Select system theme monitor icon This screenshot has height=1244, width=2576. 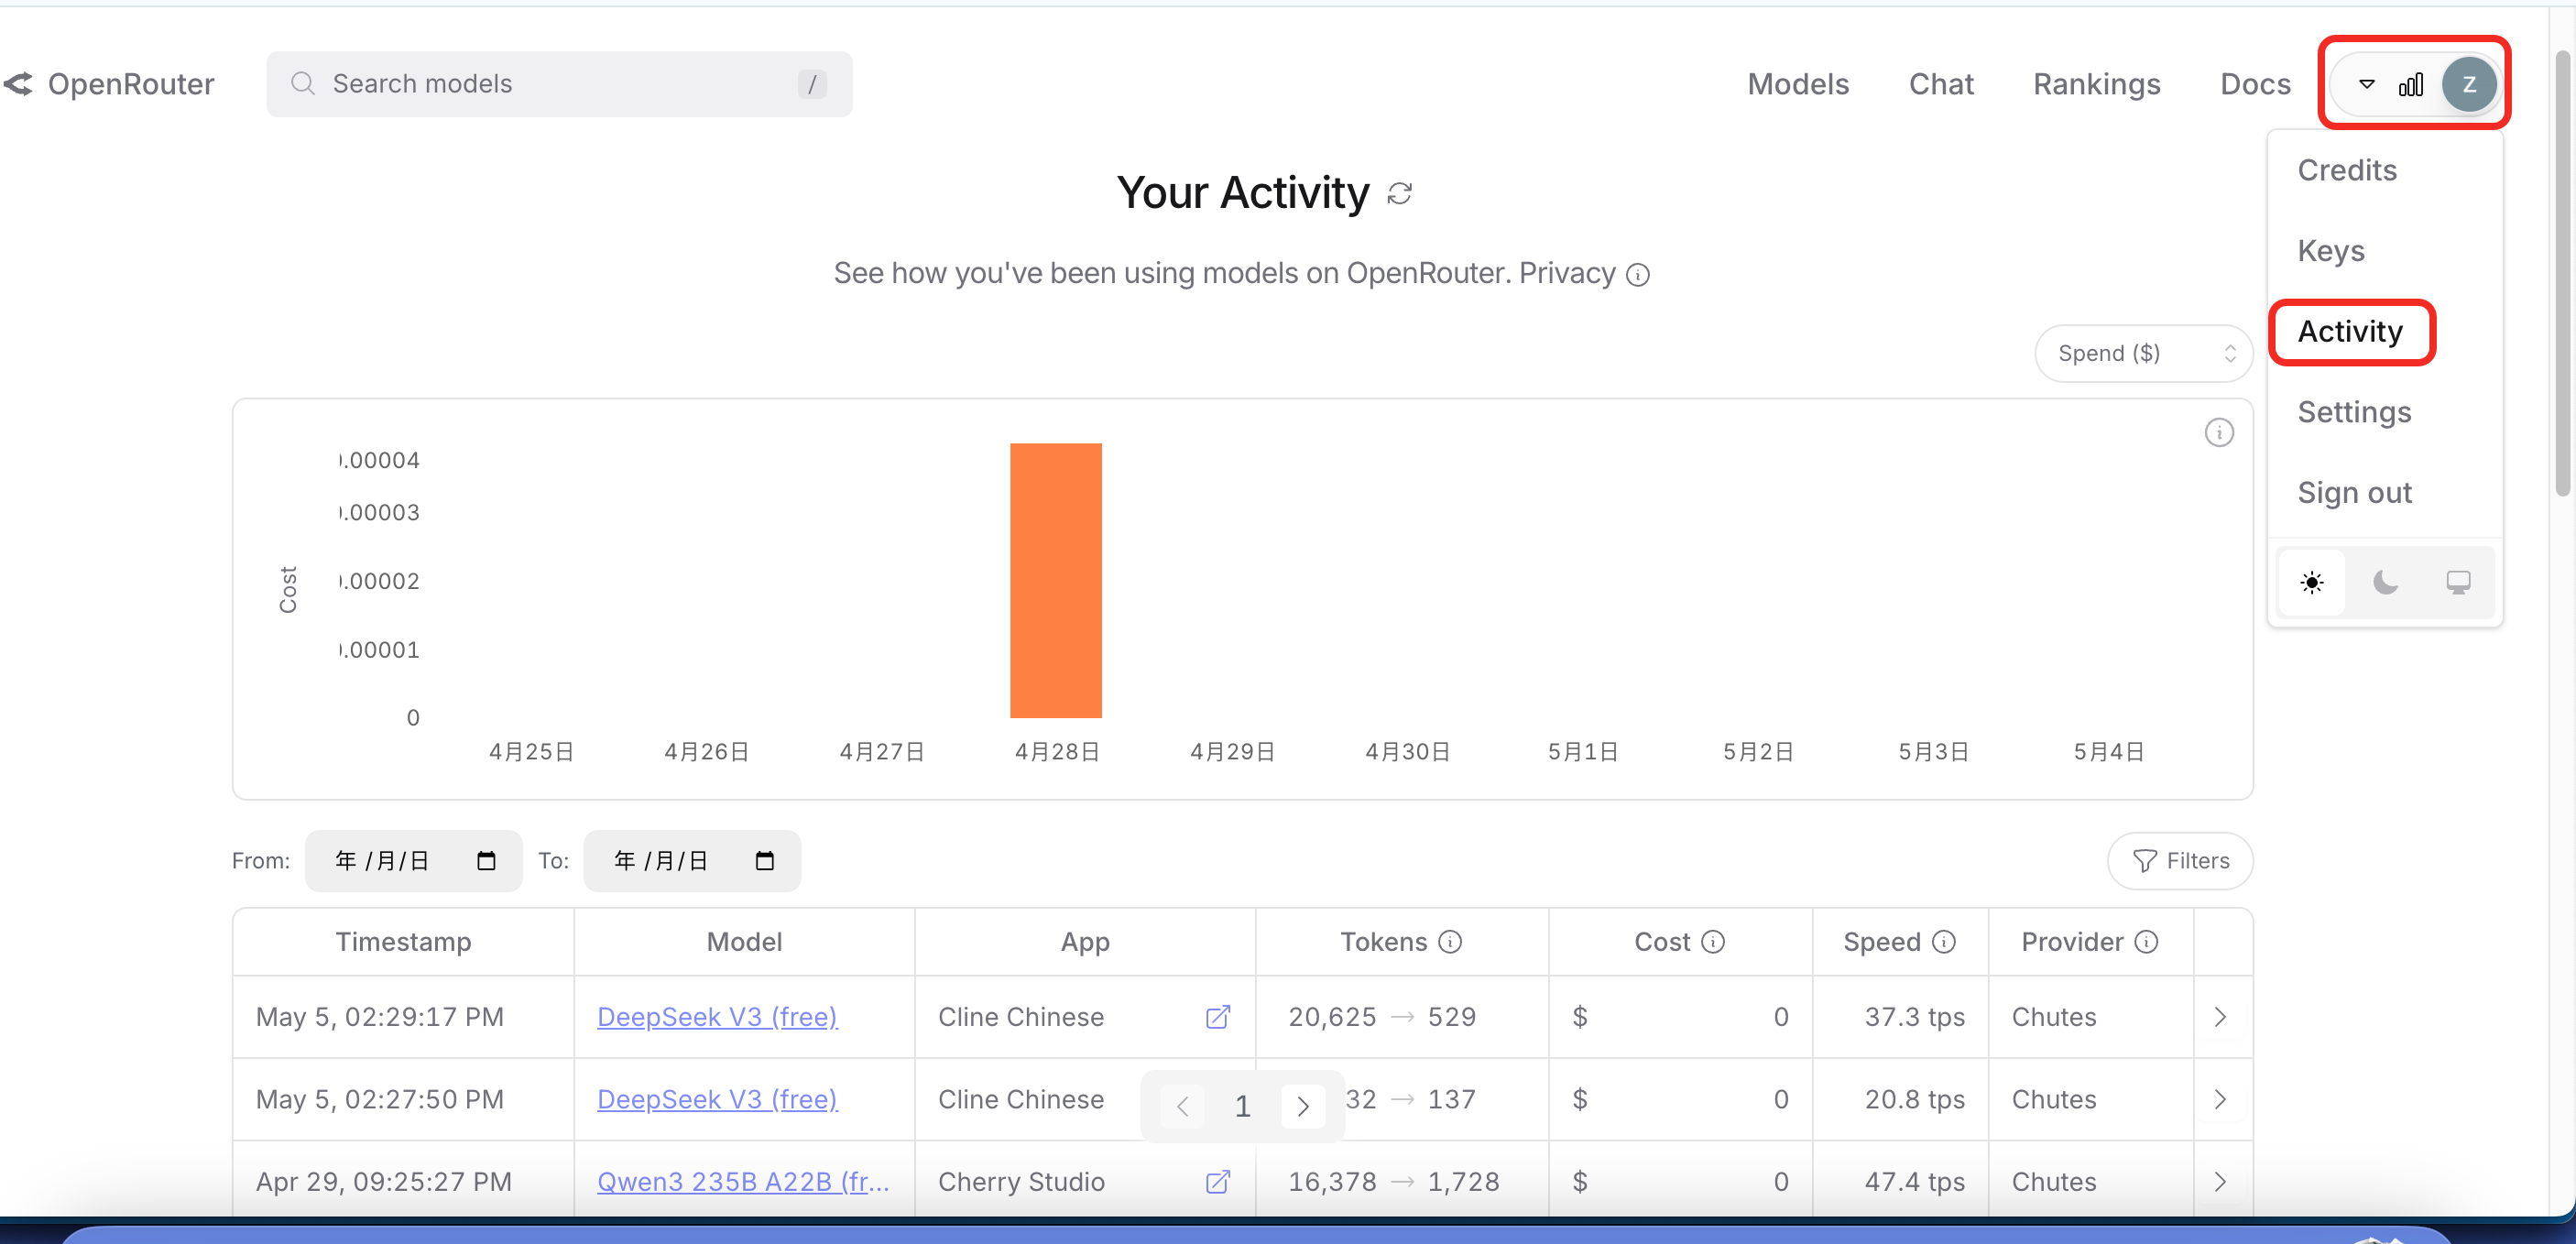point(2458,582)
